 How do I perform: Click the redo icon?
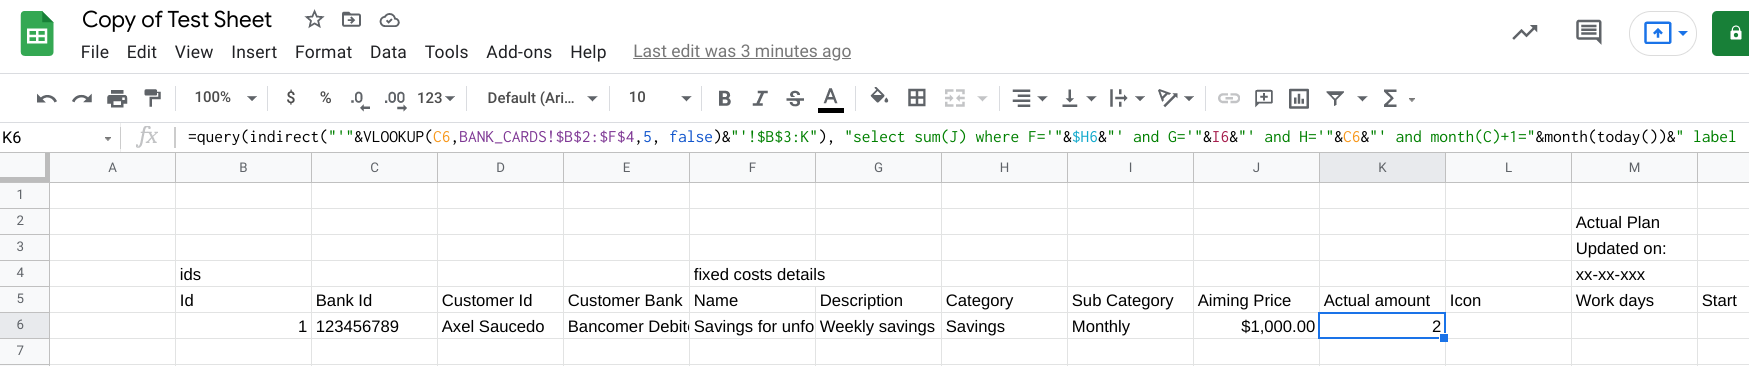click(82, 98)
